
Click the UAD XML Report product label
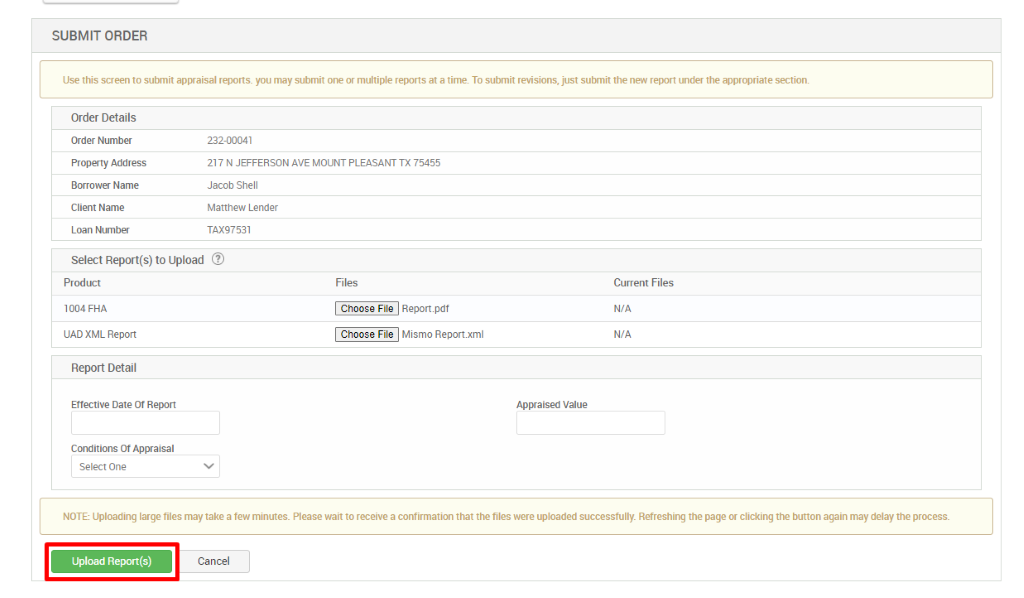pos(100,334)
